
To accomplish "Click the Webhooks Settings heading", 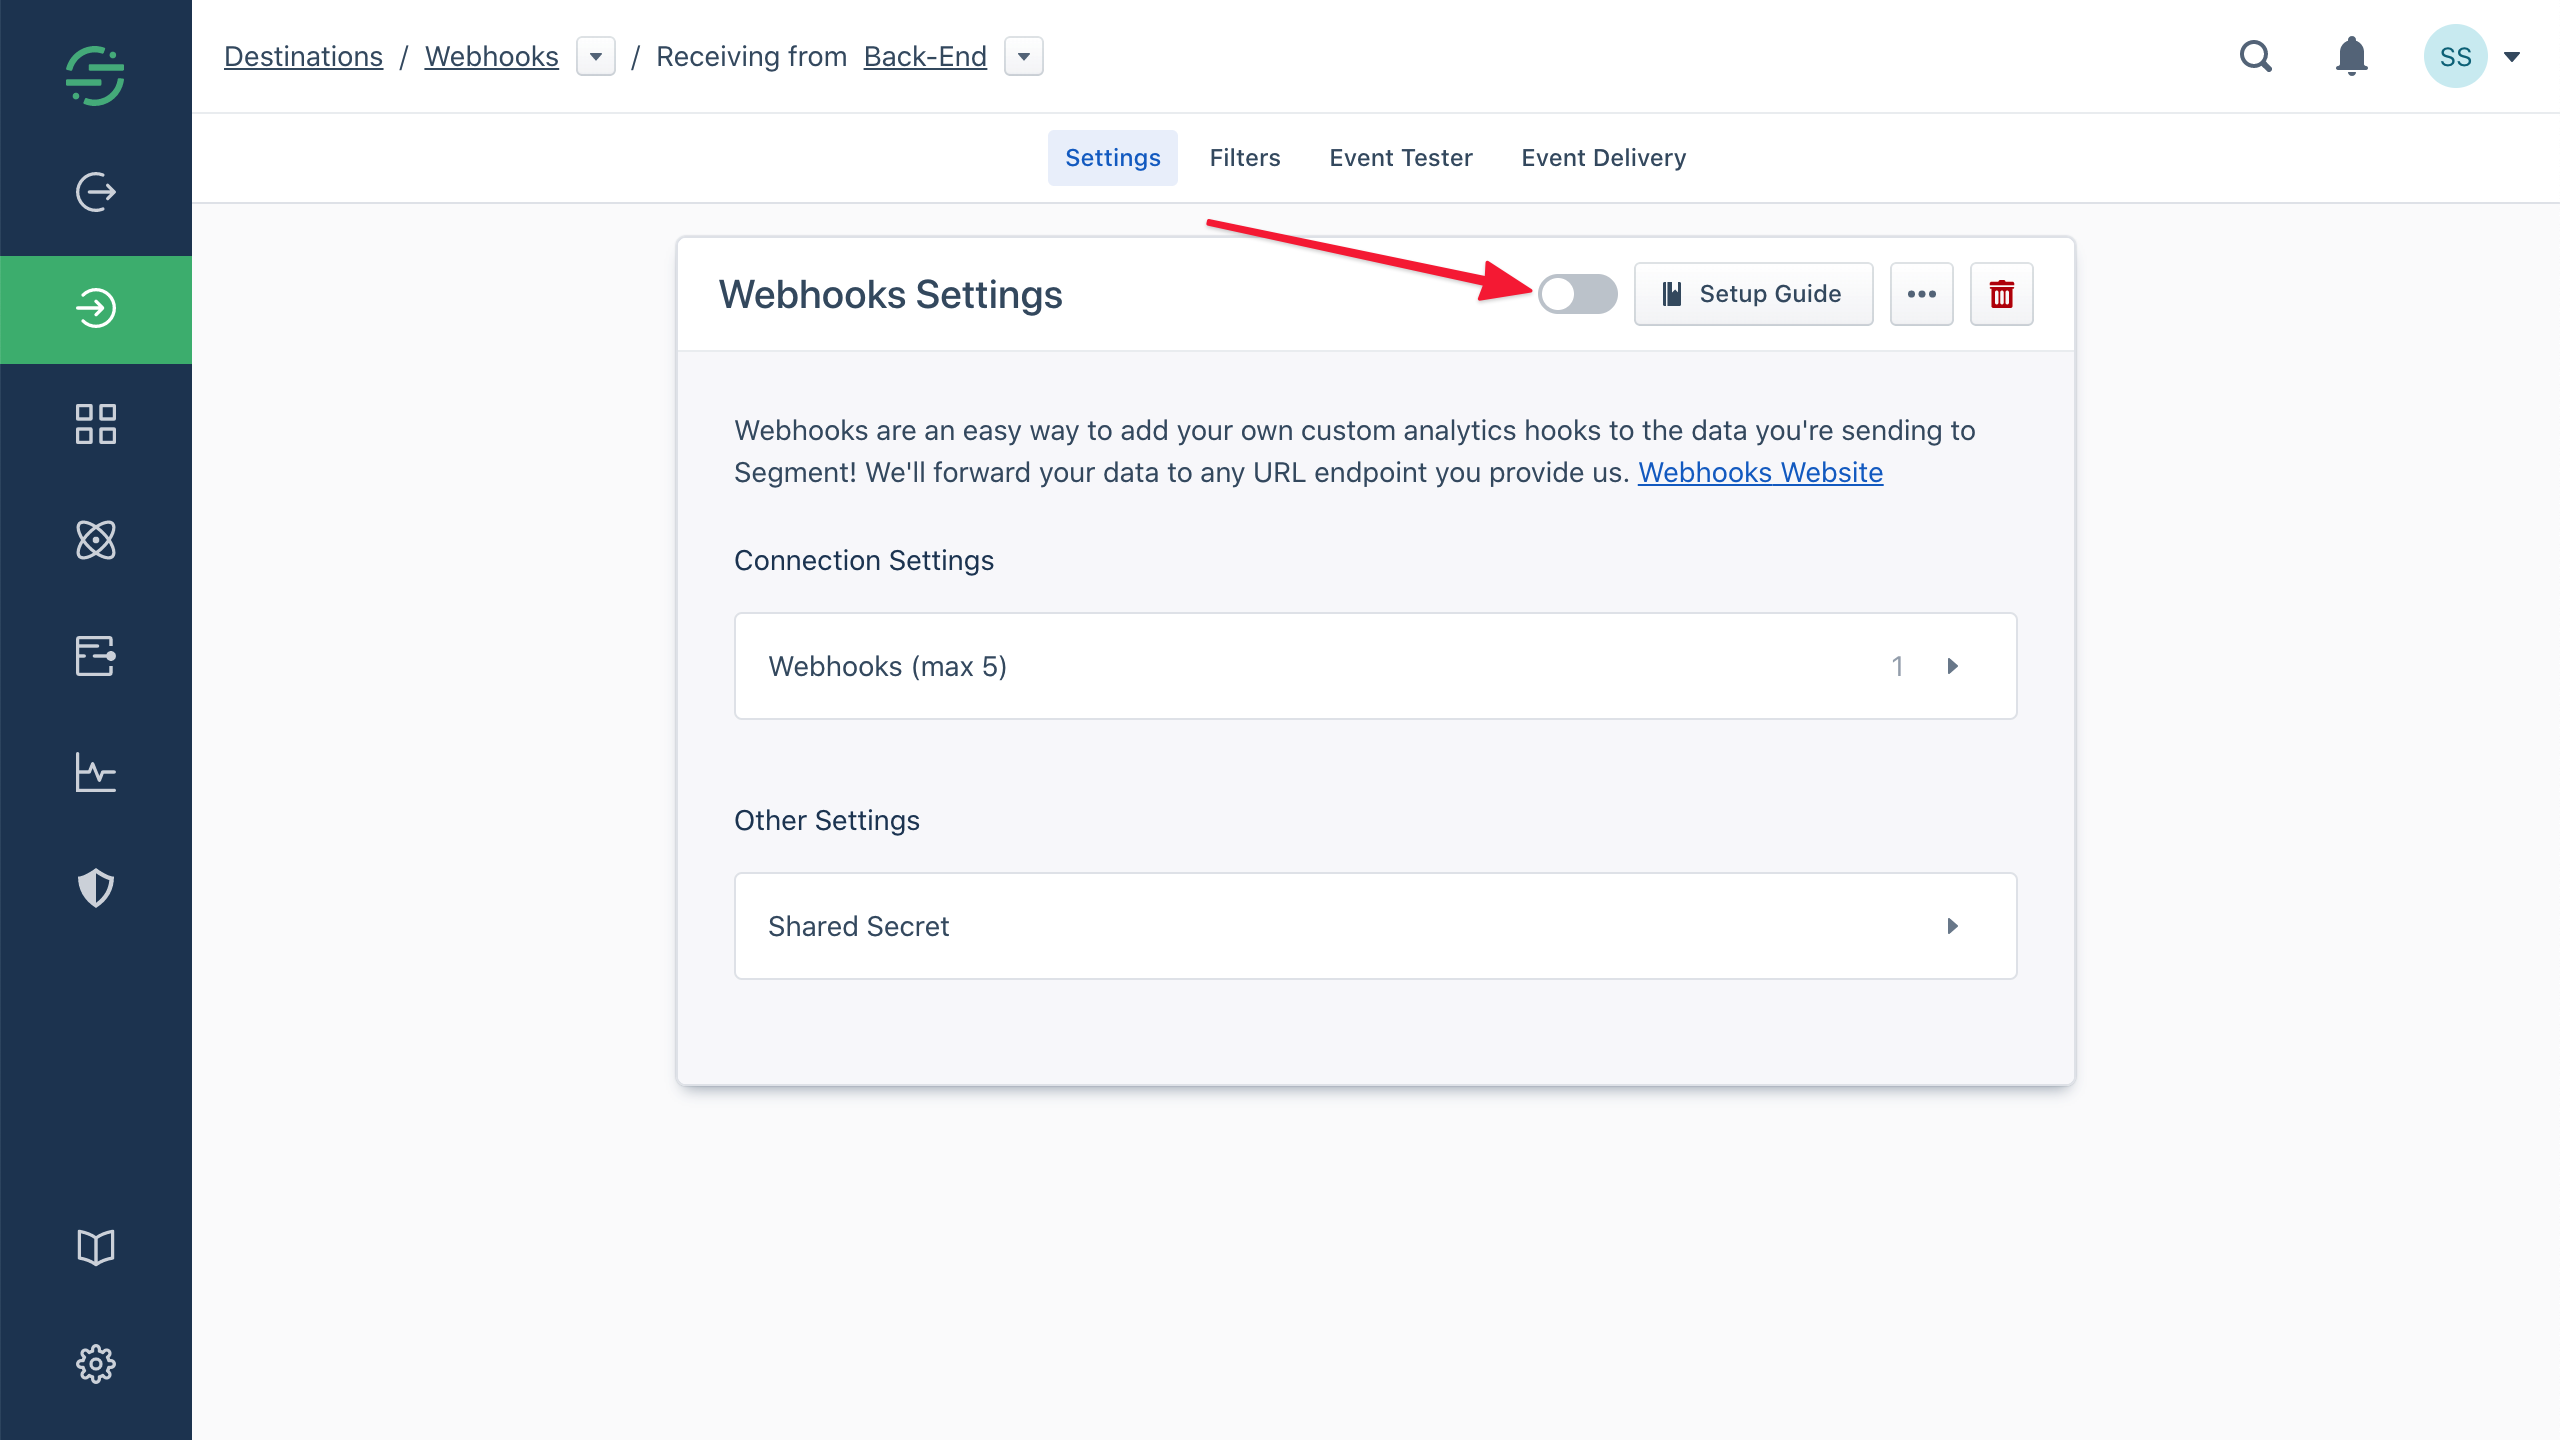I will point(891,294).
